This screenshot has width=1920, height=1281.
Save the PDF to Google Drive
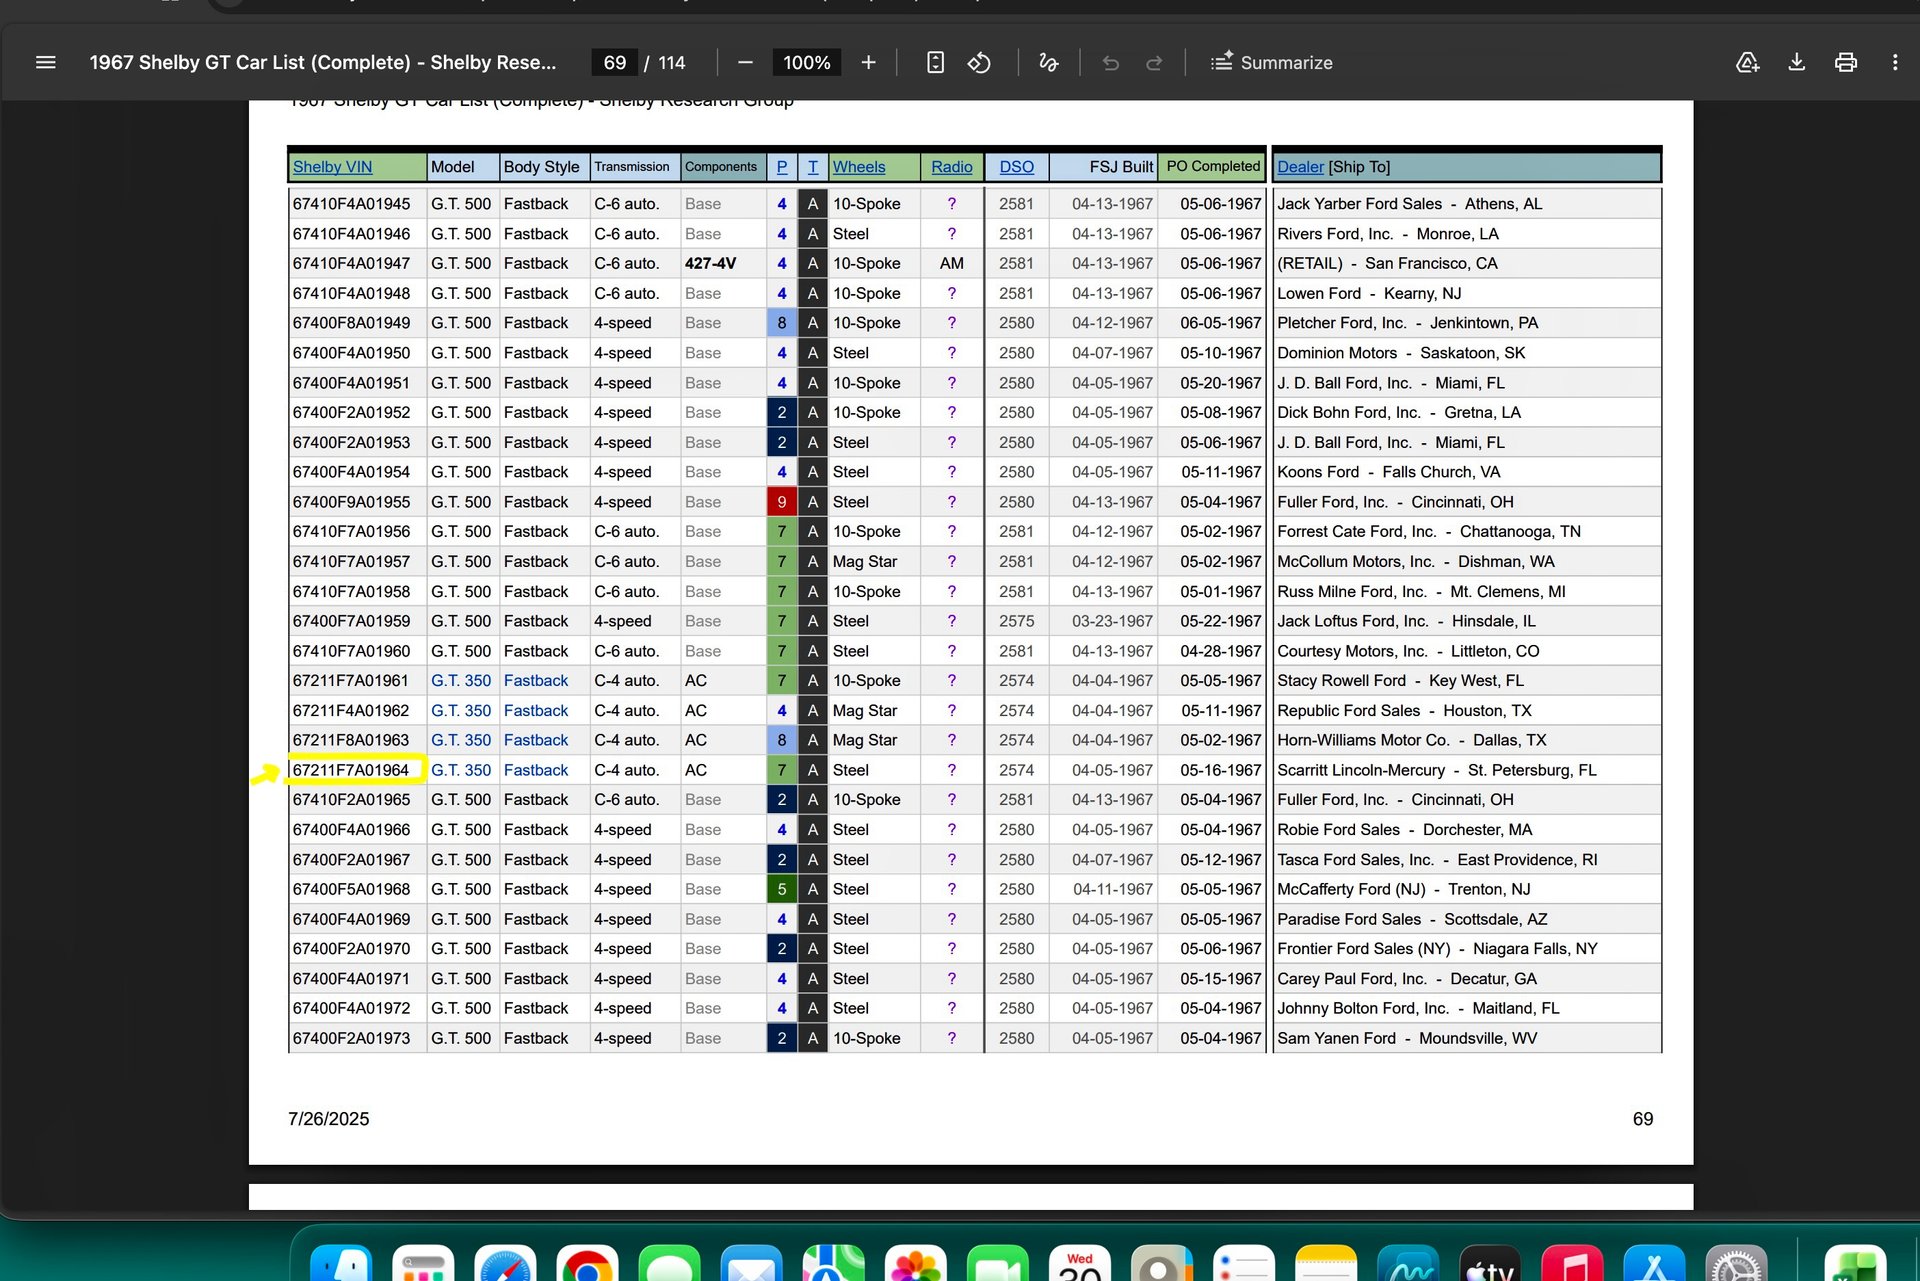tap(1747, 62)
